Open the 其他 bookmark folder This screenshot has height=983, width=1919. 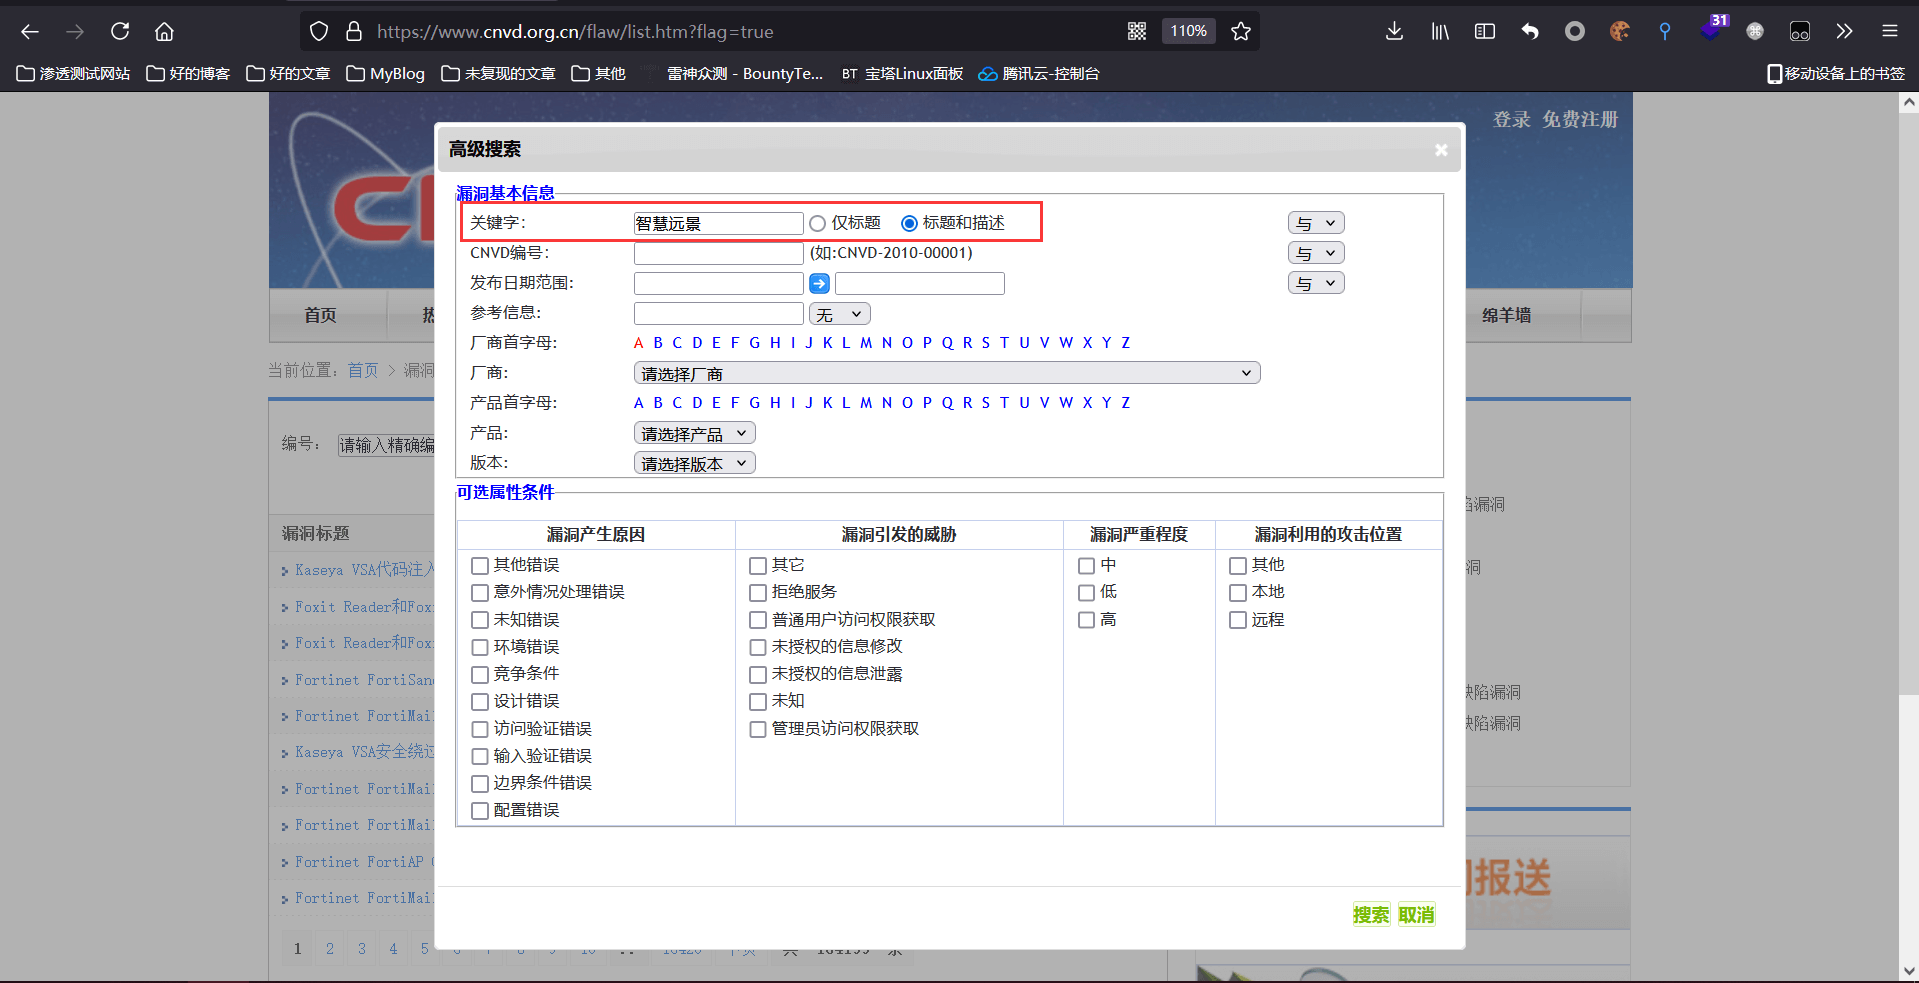tap(599, 73)
